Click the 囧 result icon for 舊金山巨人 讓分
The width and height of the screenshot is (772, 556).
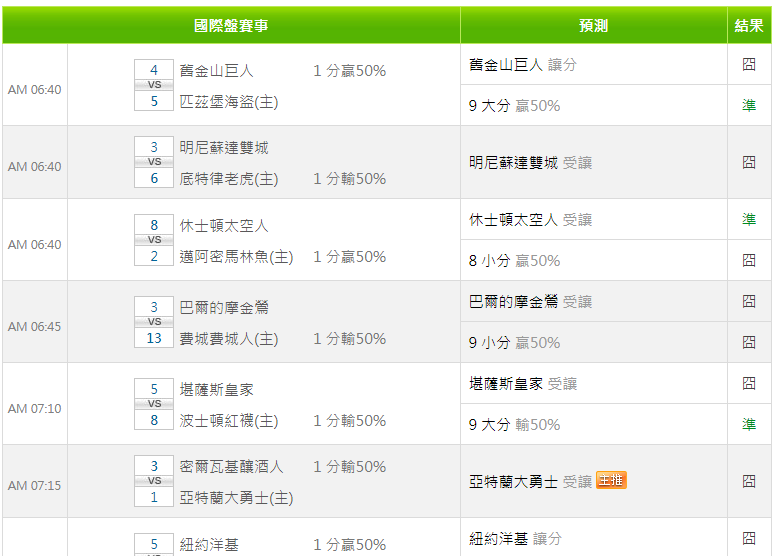point(749,64)
